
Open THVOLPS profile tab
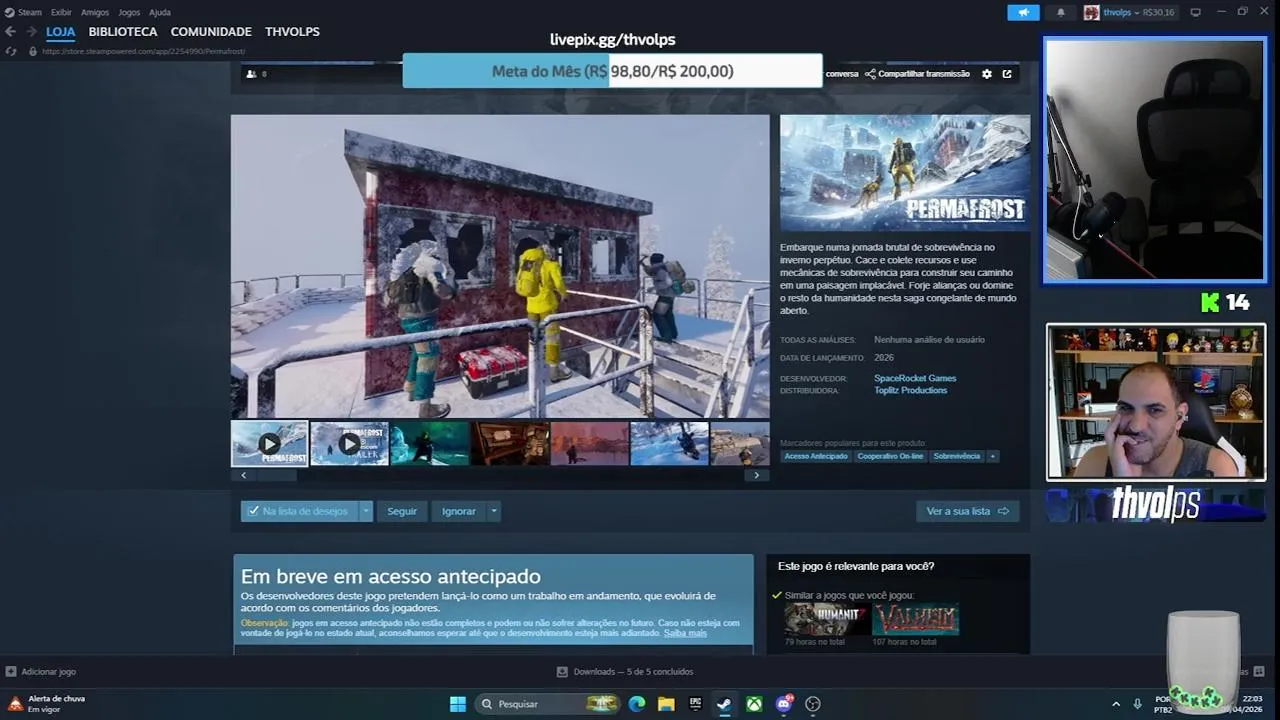pos(292,32)
